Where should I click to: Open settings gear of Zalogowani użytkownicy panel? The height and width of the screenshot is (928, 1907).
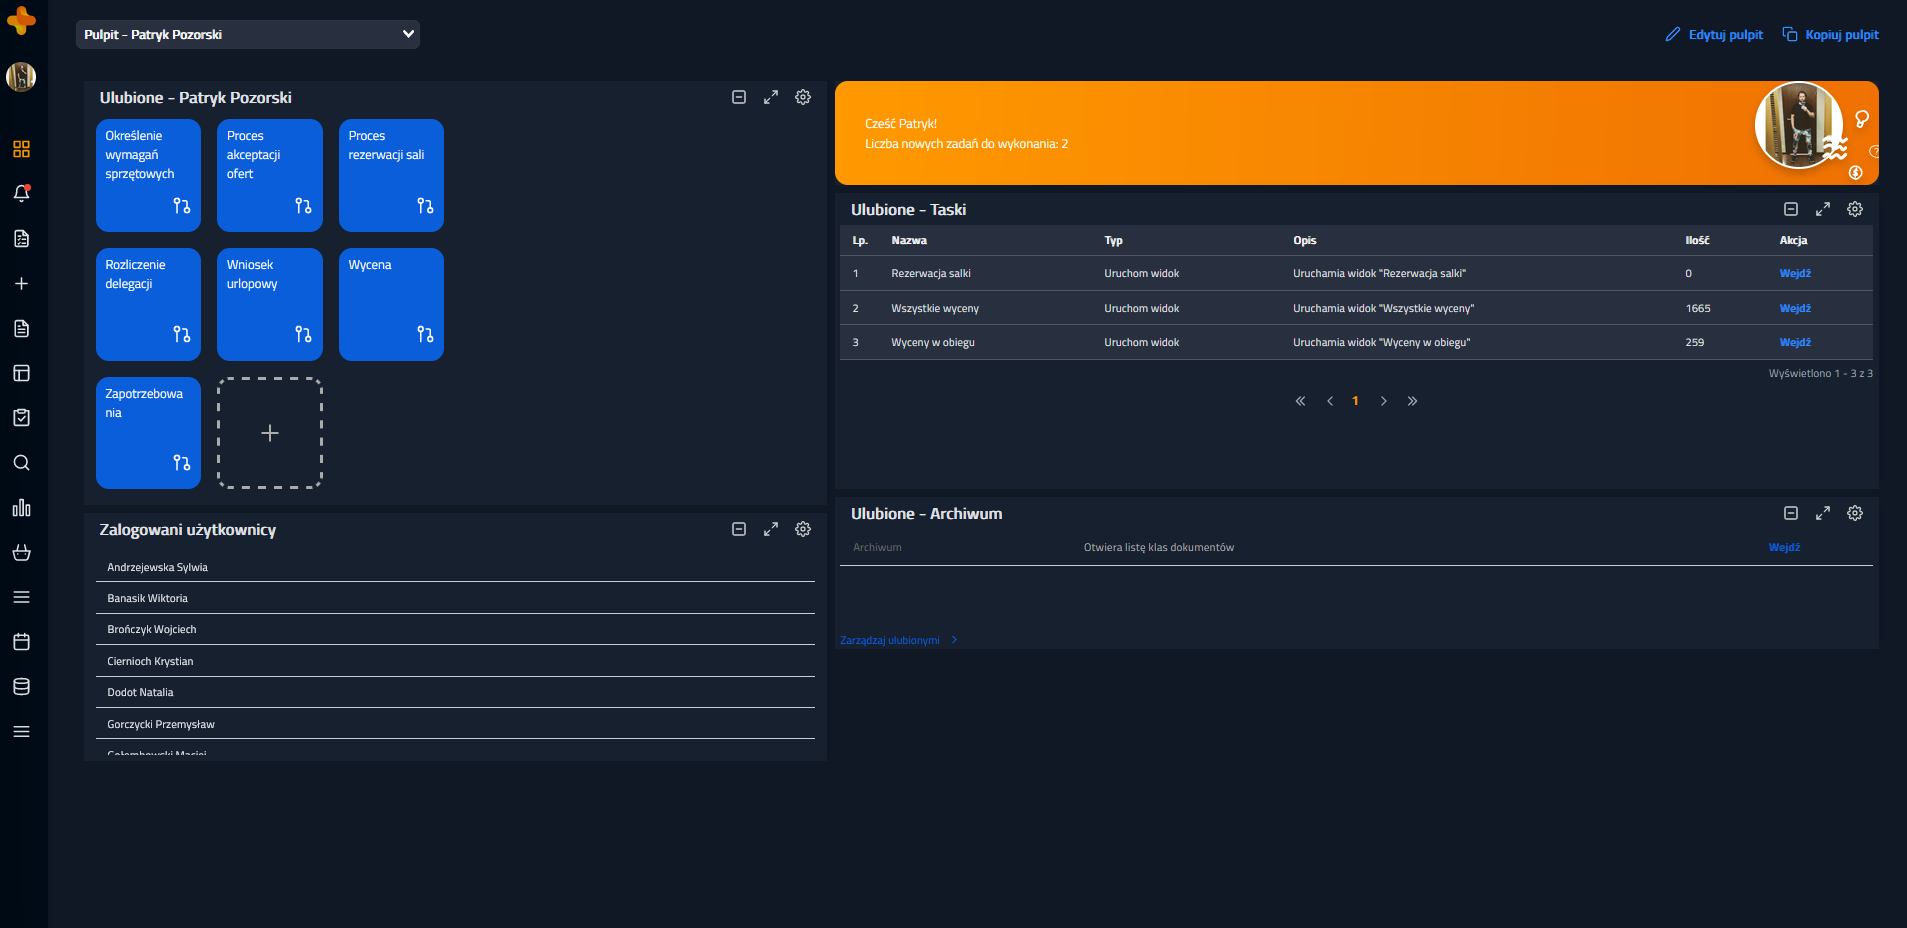click(803, 529)
